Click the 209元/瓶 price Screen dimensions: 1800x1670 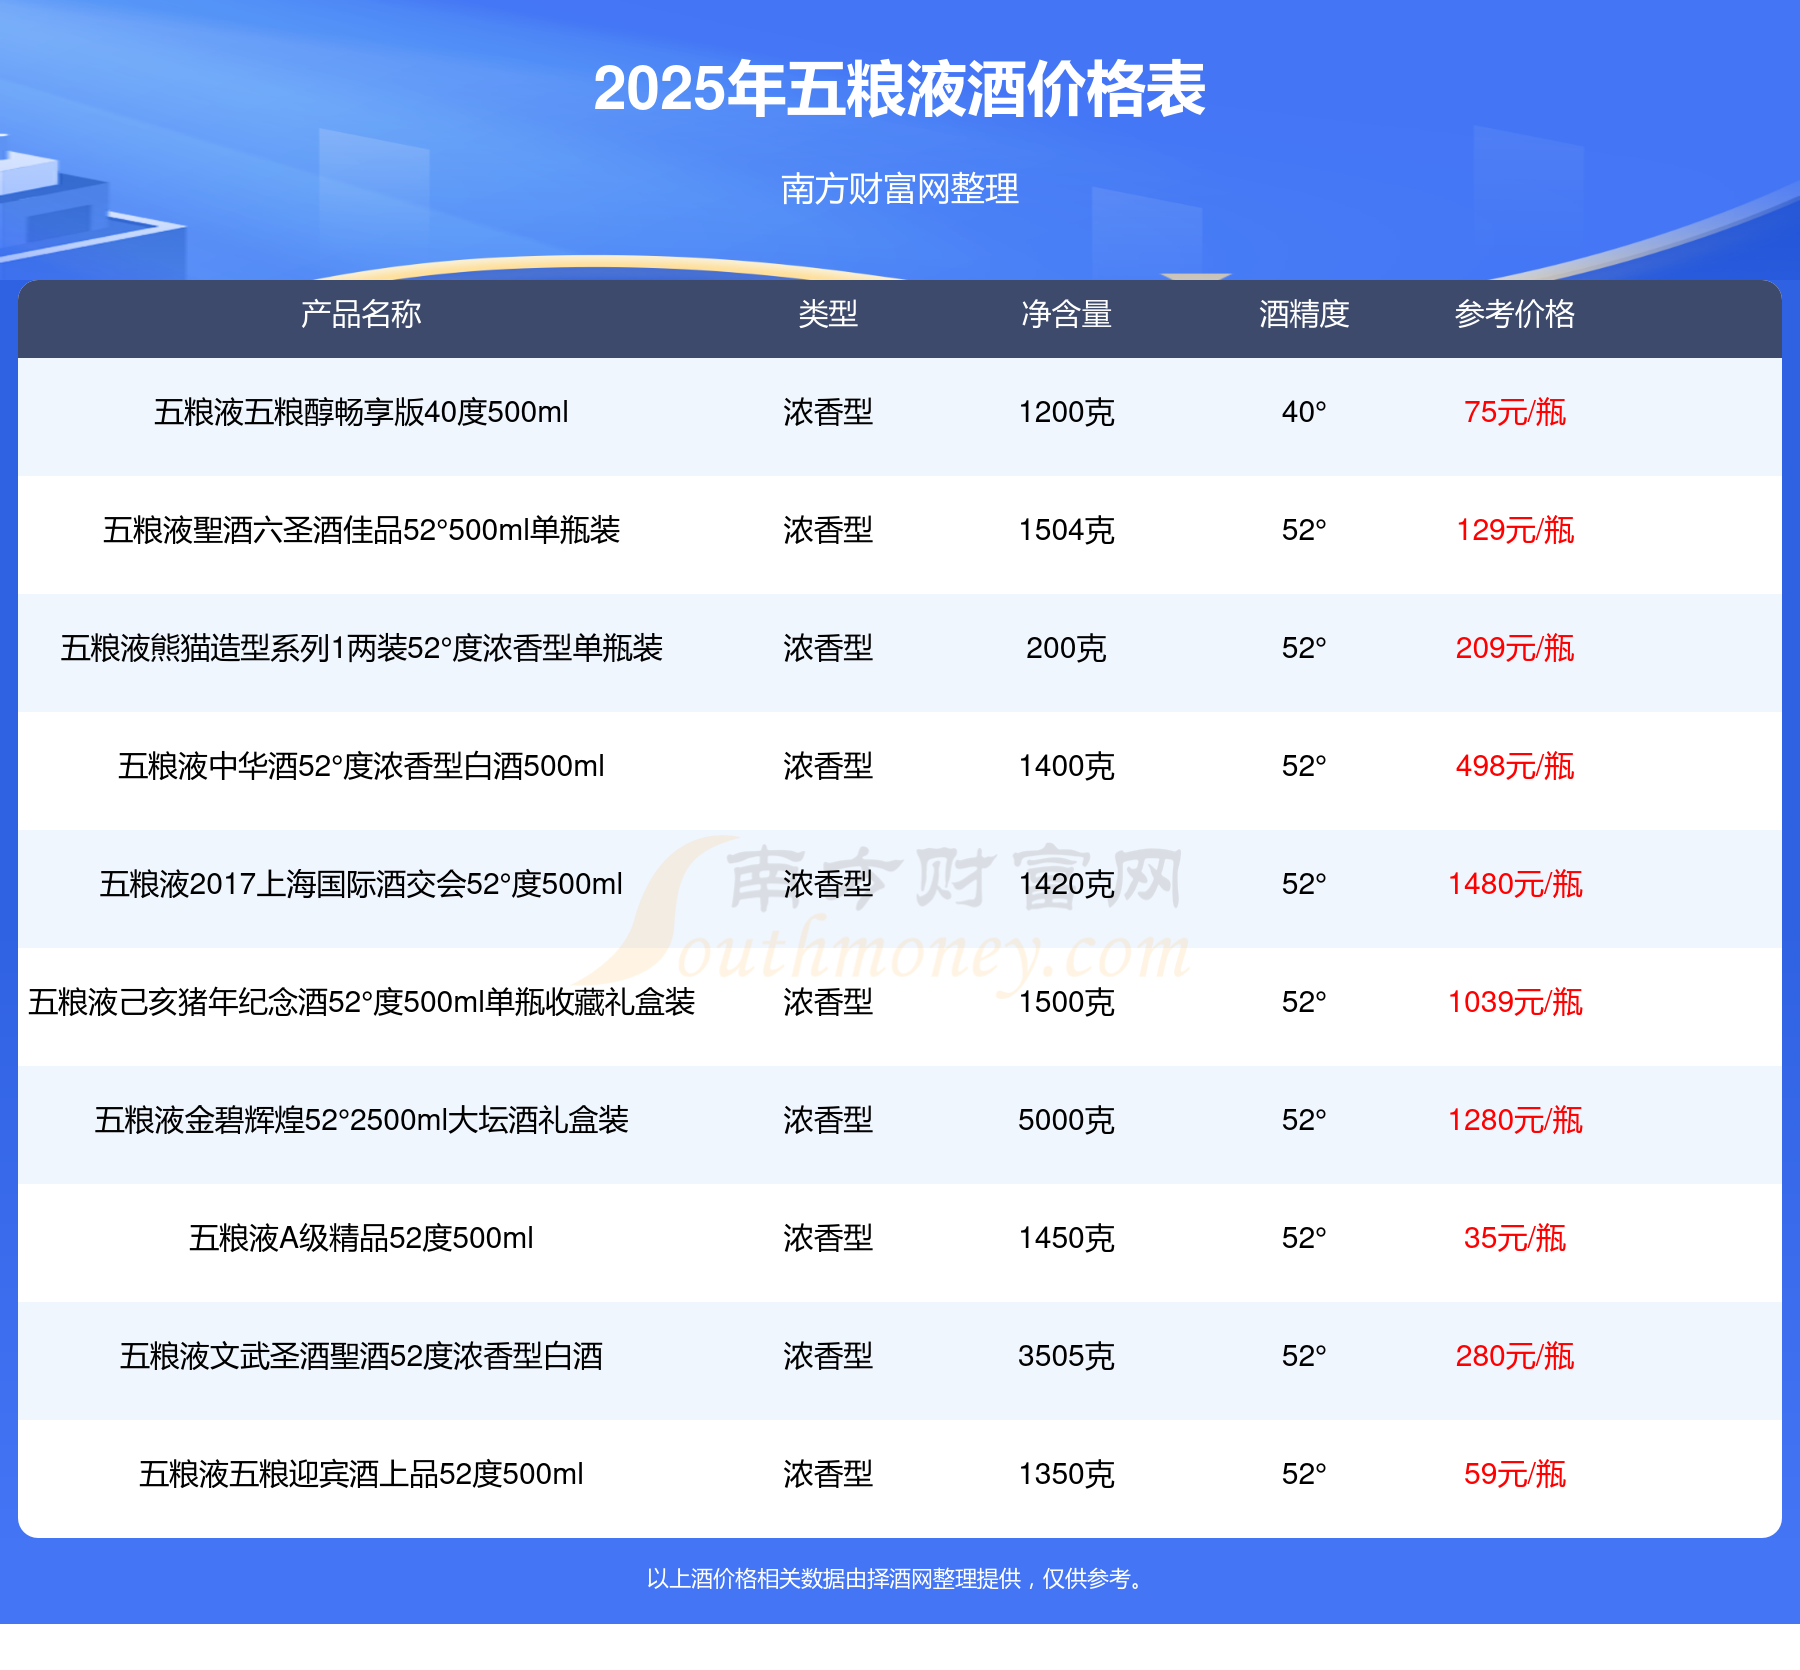pos(1515,648)
